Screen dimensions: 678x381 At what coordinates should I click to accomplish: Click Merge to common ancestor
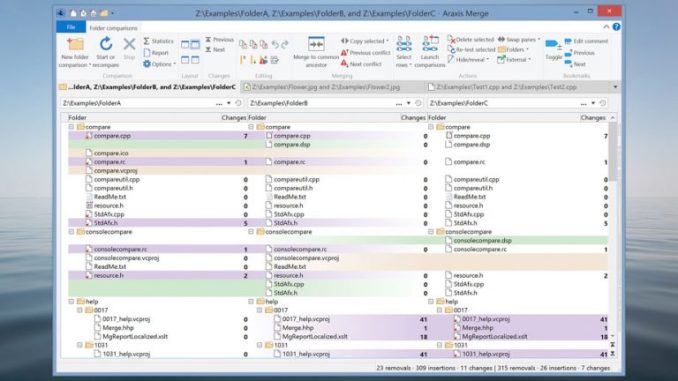(316, 52)
